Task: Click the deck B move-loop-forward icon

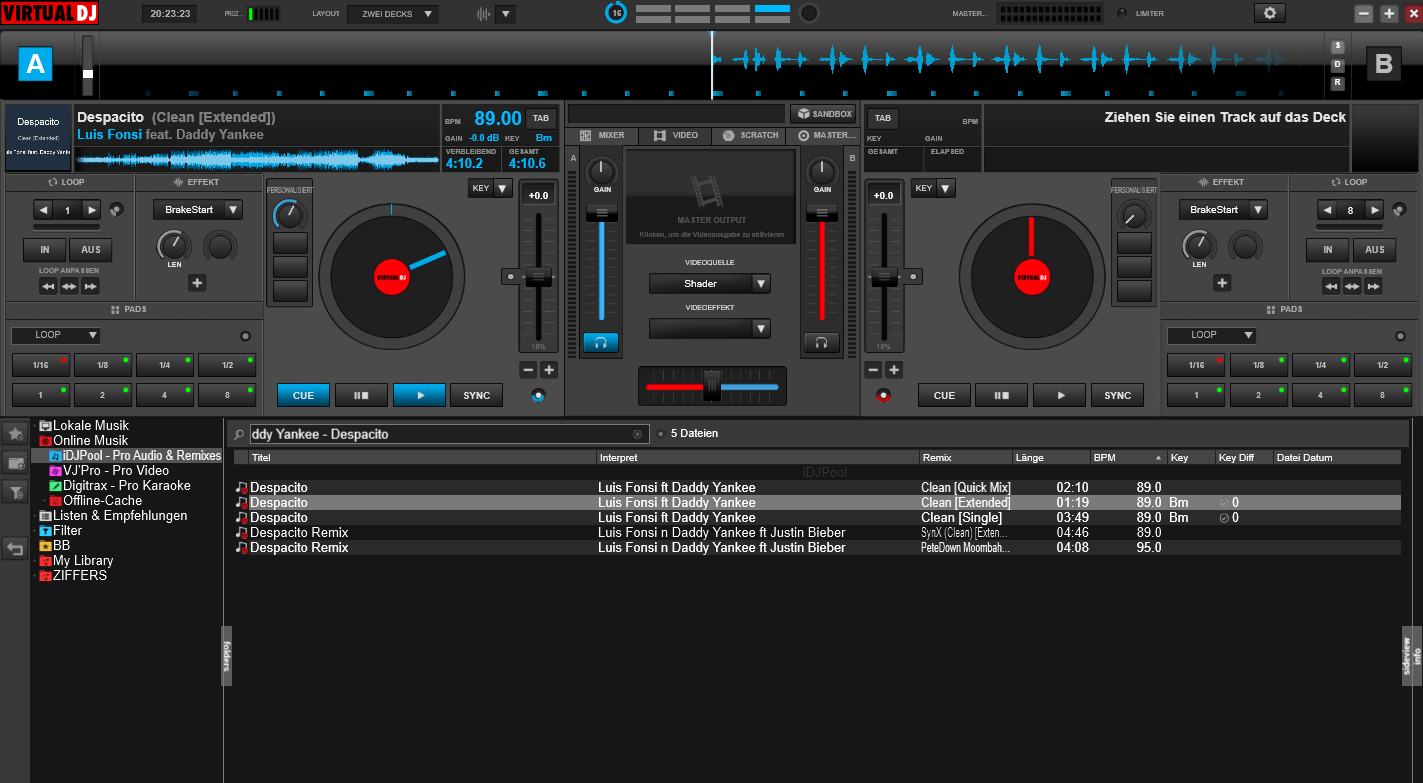Action: click(1374, 287)
